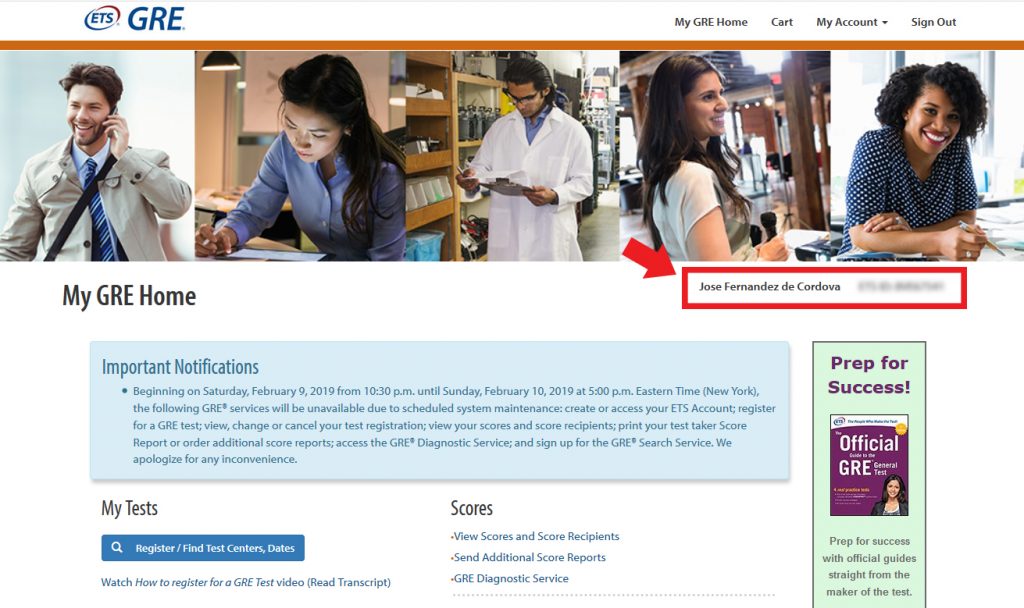
Task: Go to My GRE Home in navigation
Action: pyautogui.click(x=711, y=22)
